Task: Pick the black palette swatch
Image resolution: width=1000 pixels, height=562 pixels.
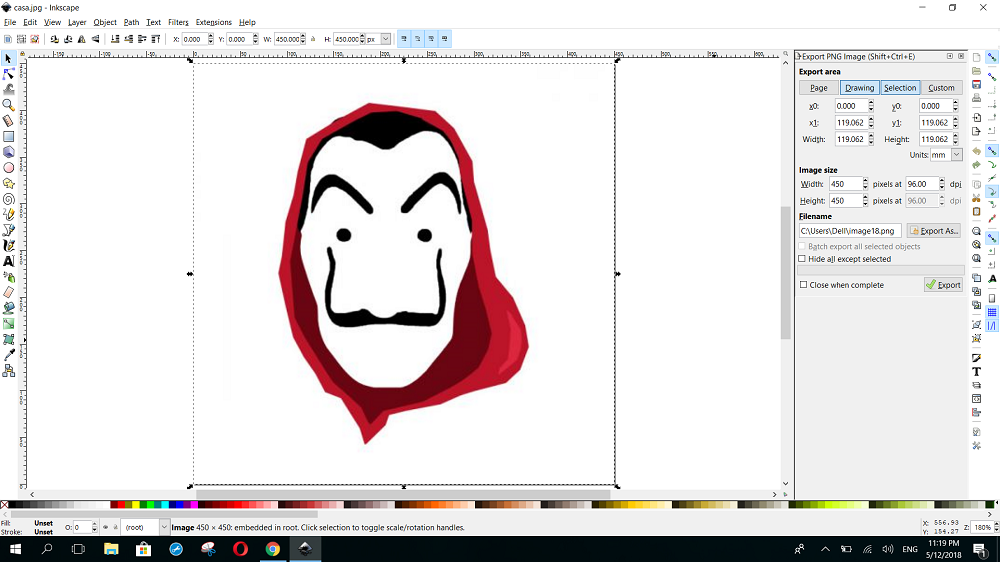Action: 12,505
